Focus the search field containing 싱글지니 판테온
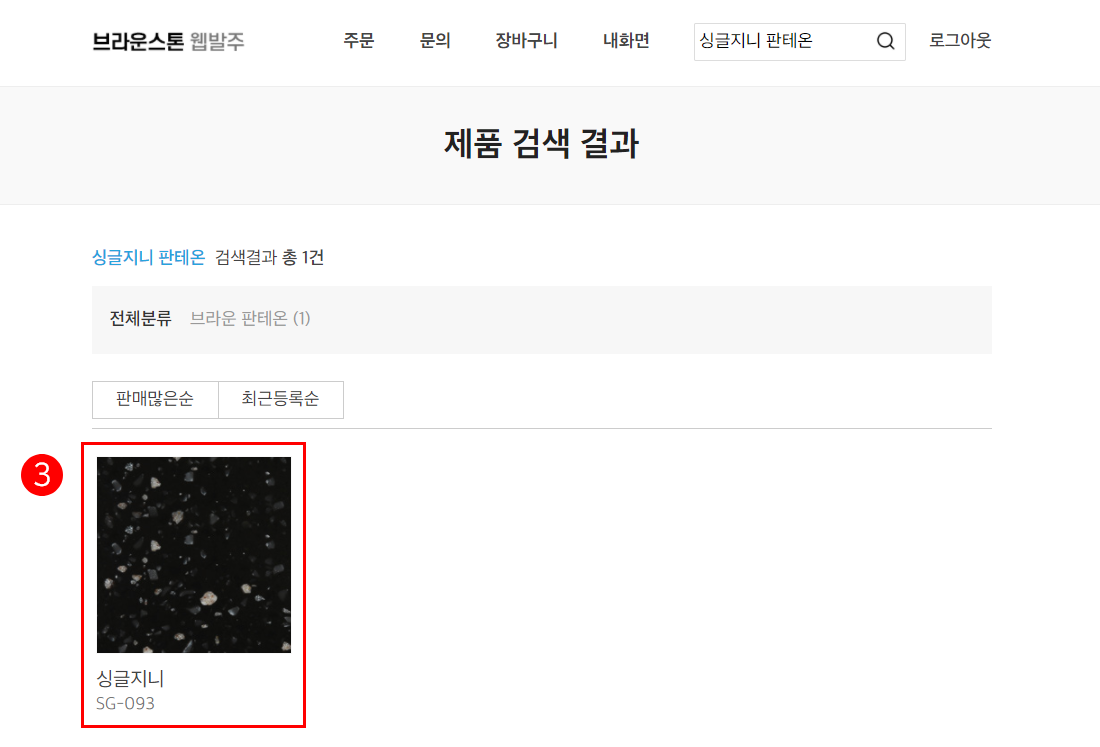Screen dimensions: 1100x747 pos(784,41)
